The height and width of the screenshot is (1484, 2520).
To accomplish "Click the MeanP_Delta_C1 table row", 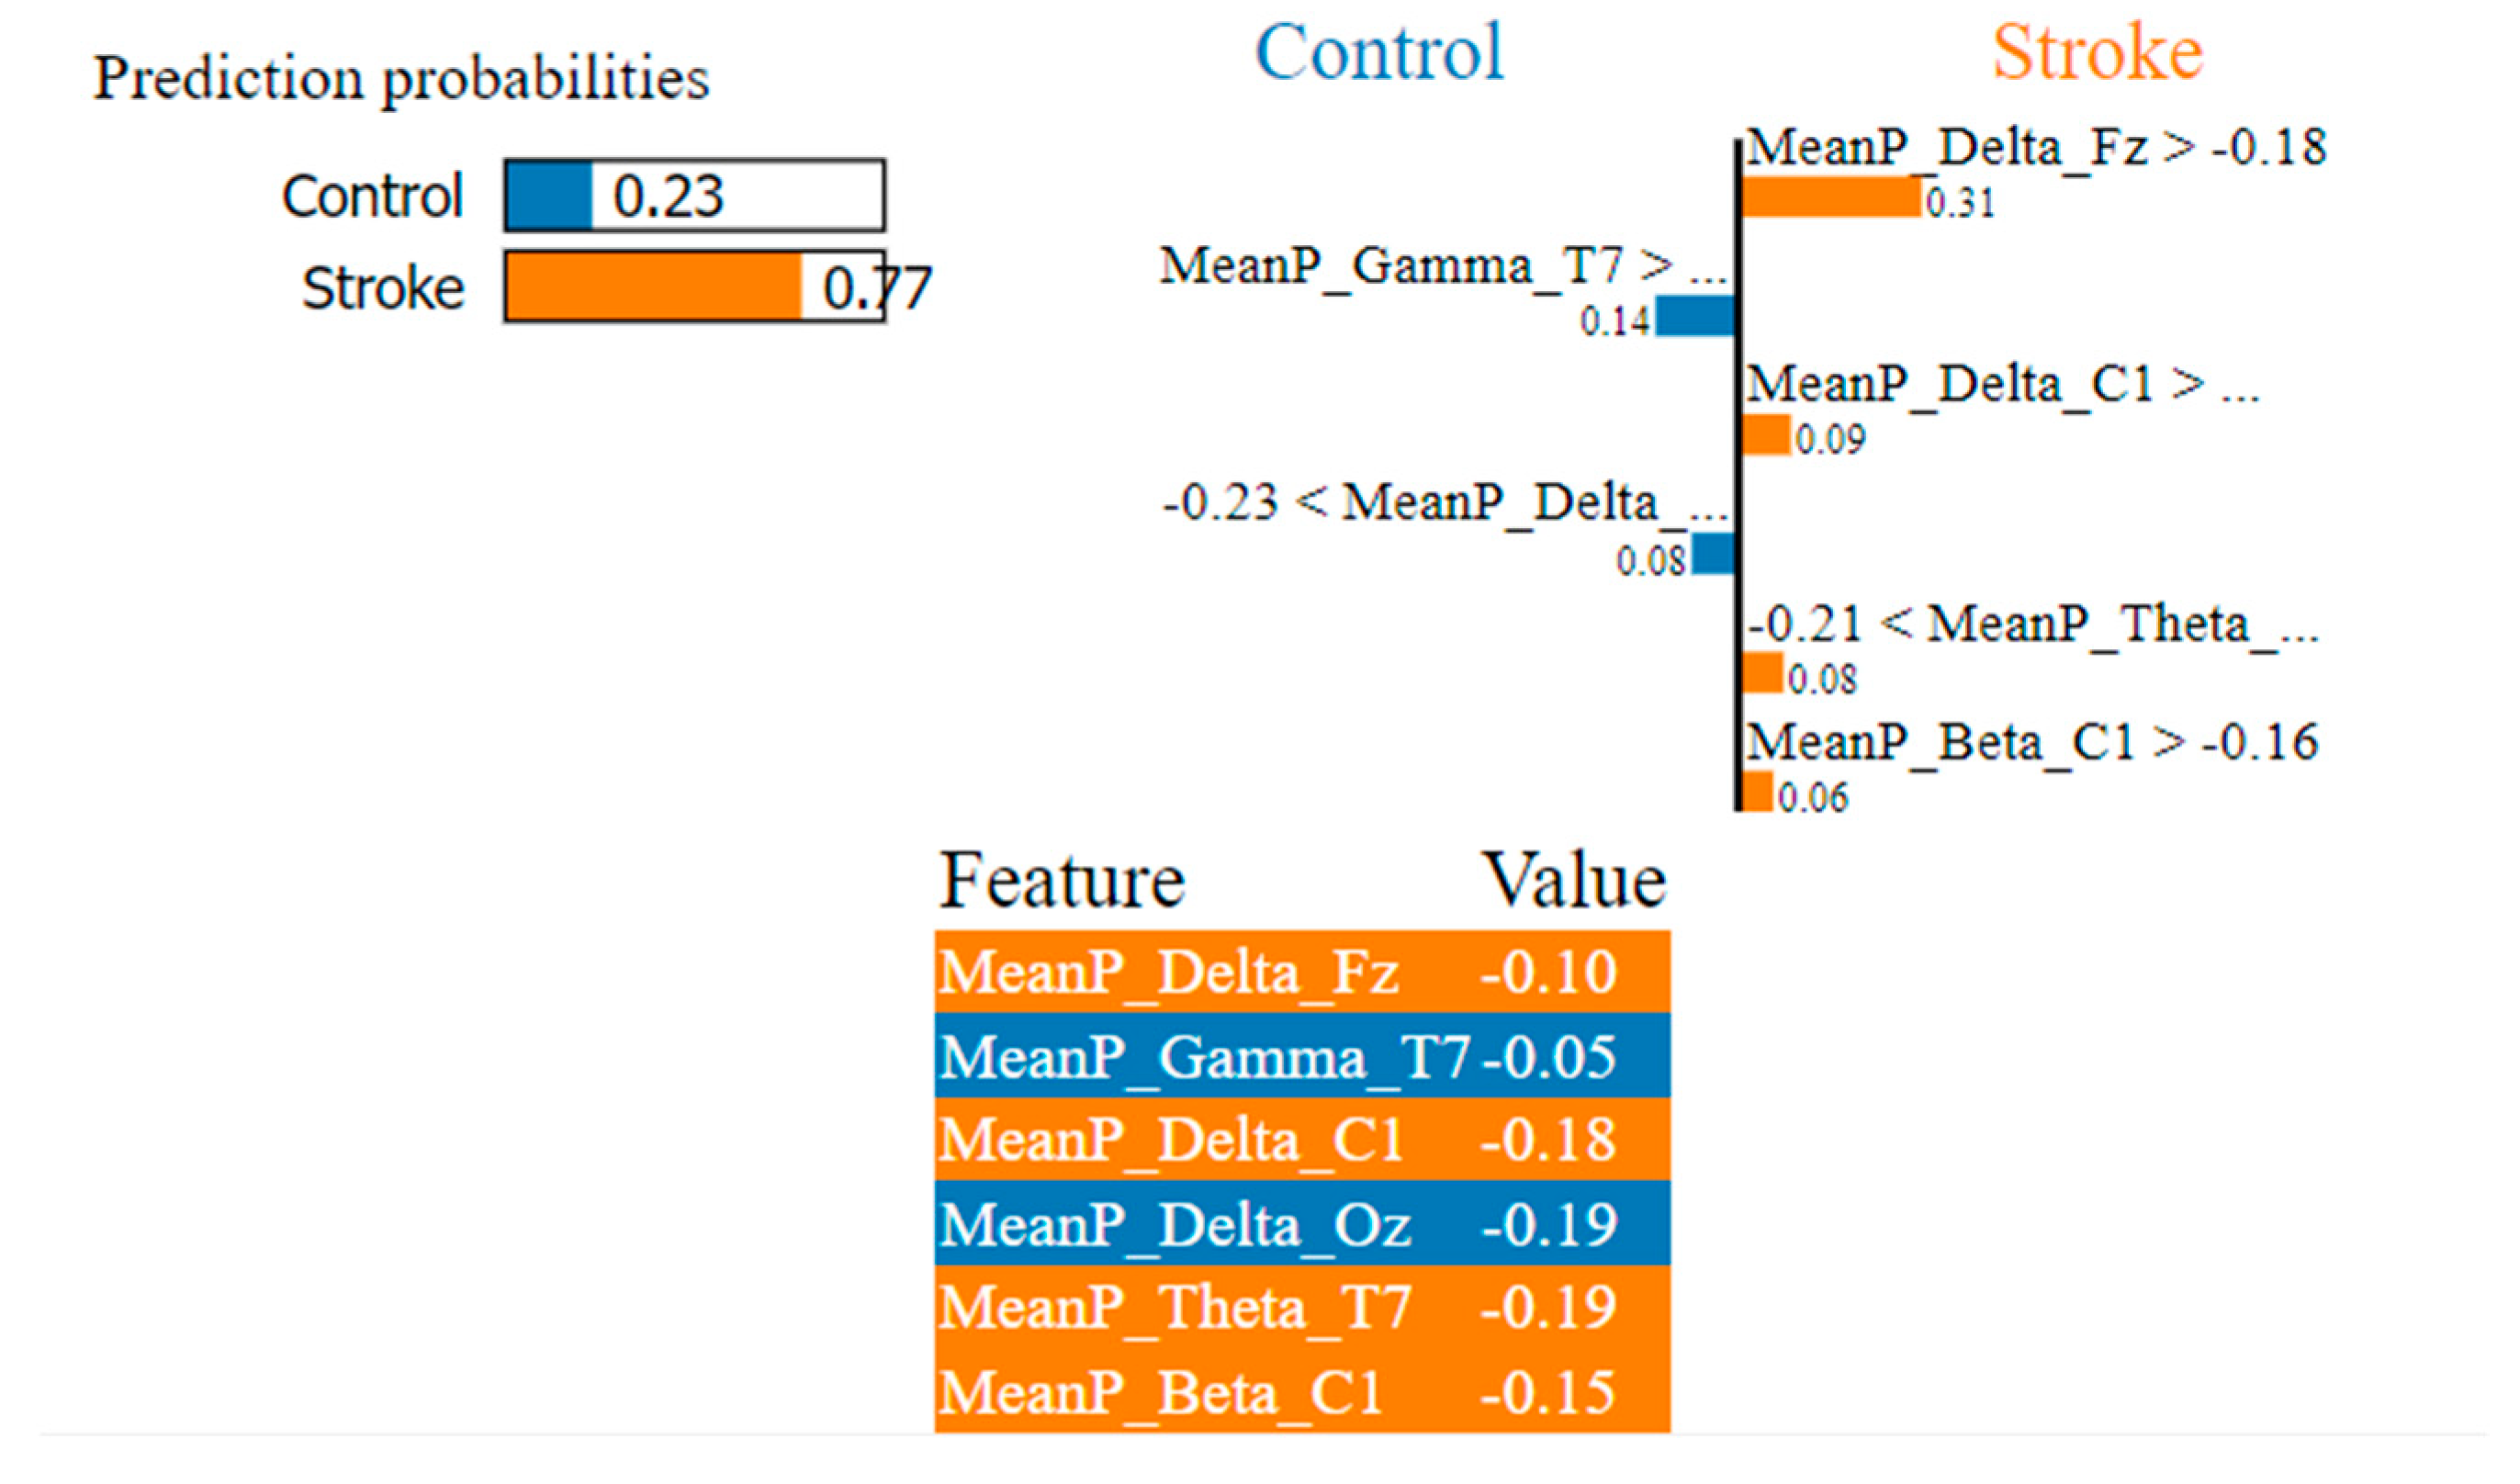I will pyautogui.click(x=1302, y=1139).
